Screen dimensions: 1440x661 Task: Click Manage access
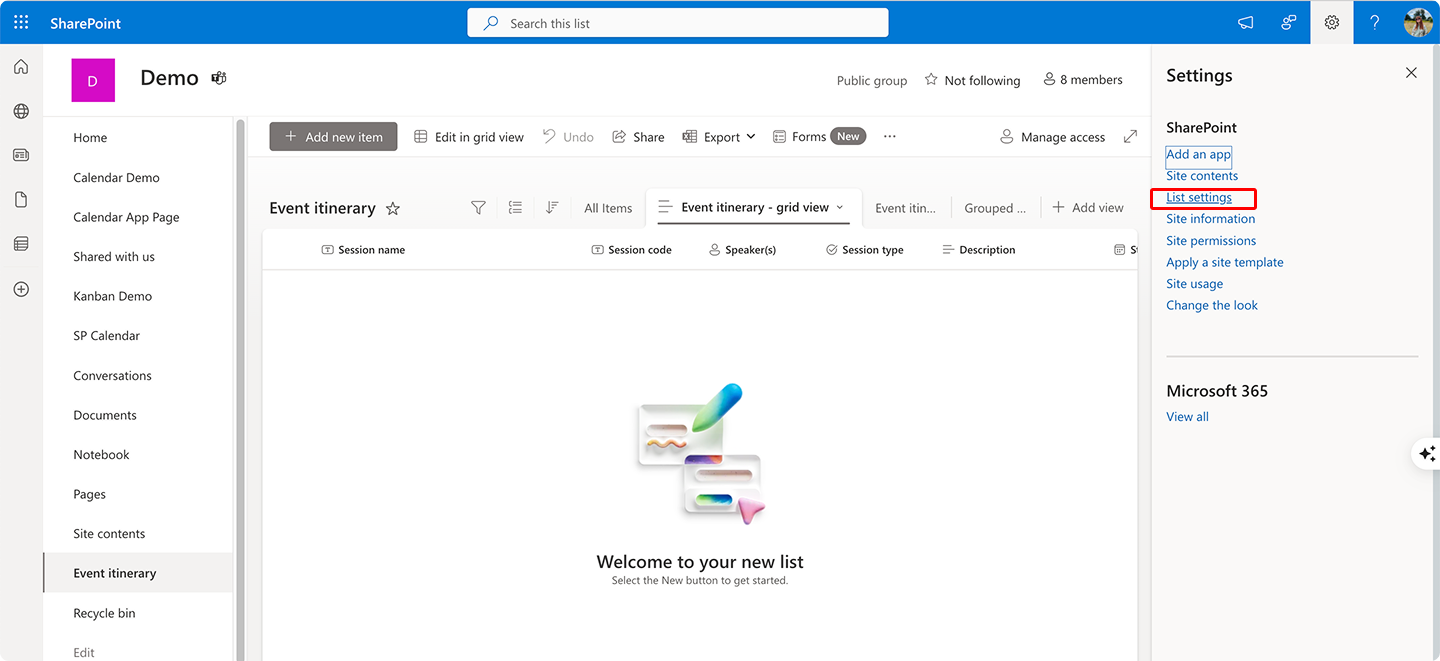(1052, 137)
